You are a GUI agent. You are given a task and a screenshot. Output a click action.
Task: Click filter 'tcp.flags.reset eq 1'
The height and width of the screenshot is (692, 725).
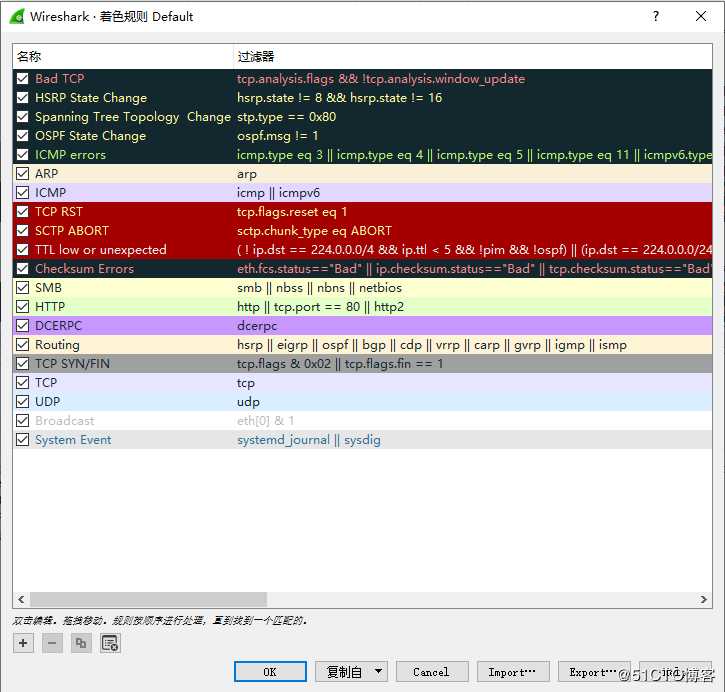coord(292,211)
